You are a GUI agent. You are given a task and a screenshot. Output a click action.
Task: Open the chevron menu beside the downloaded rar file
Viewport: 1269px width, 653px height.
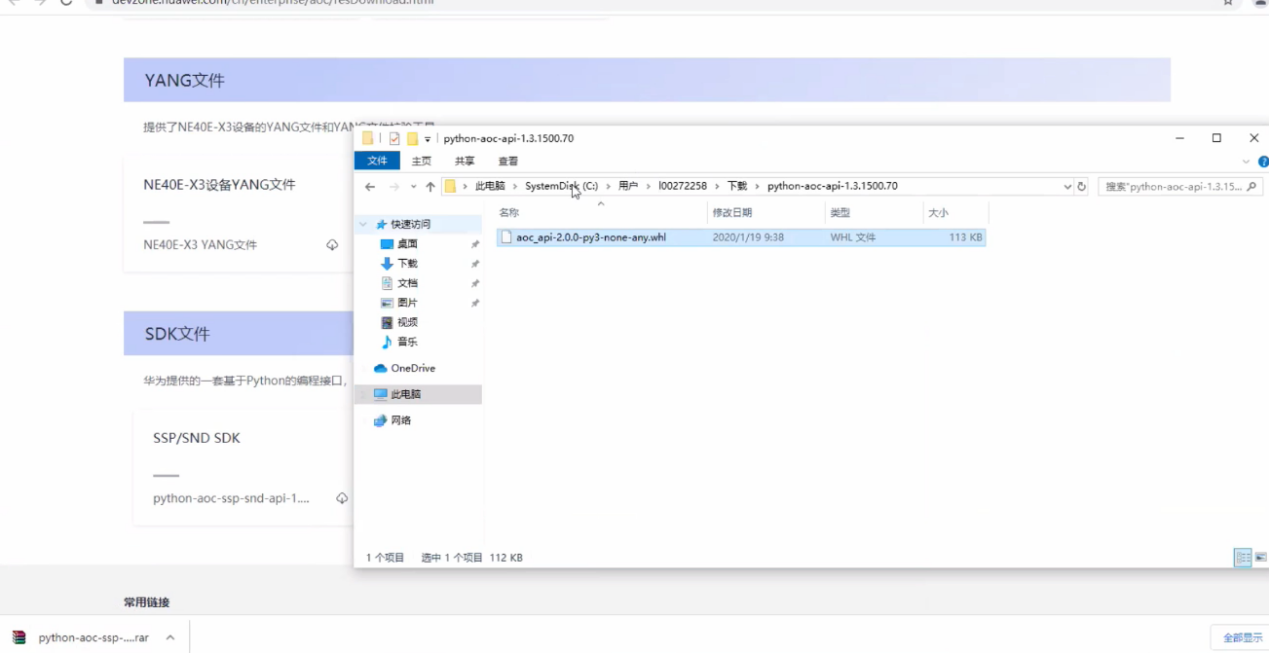pos(170,637)
